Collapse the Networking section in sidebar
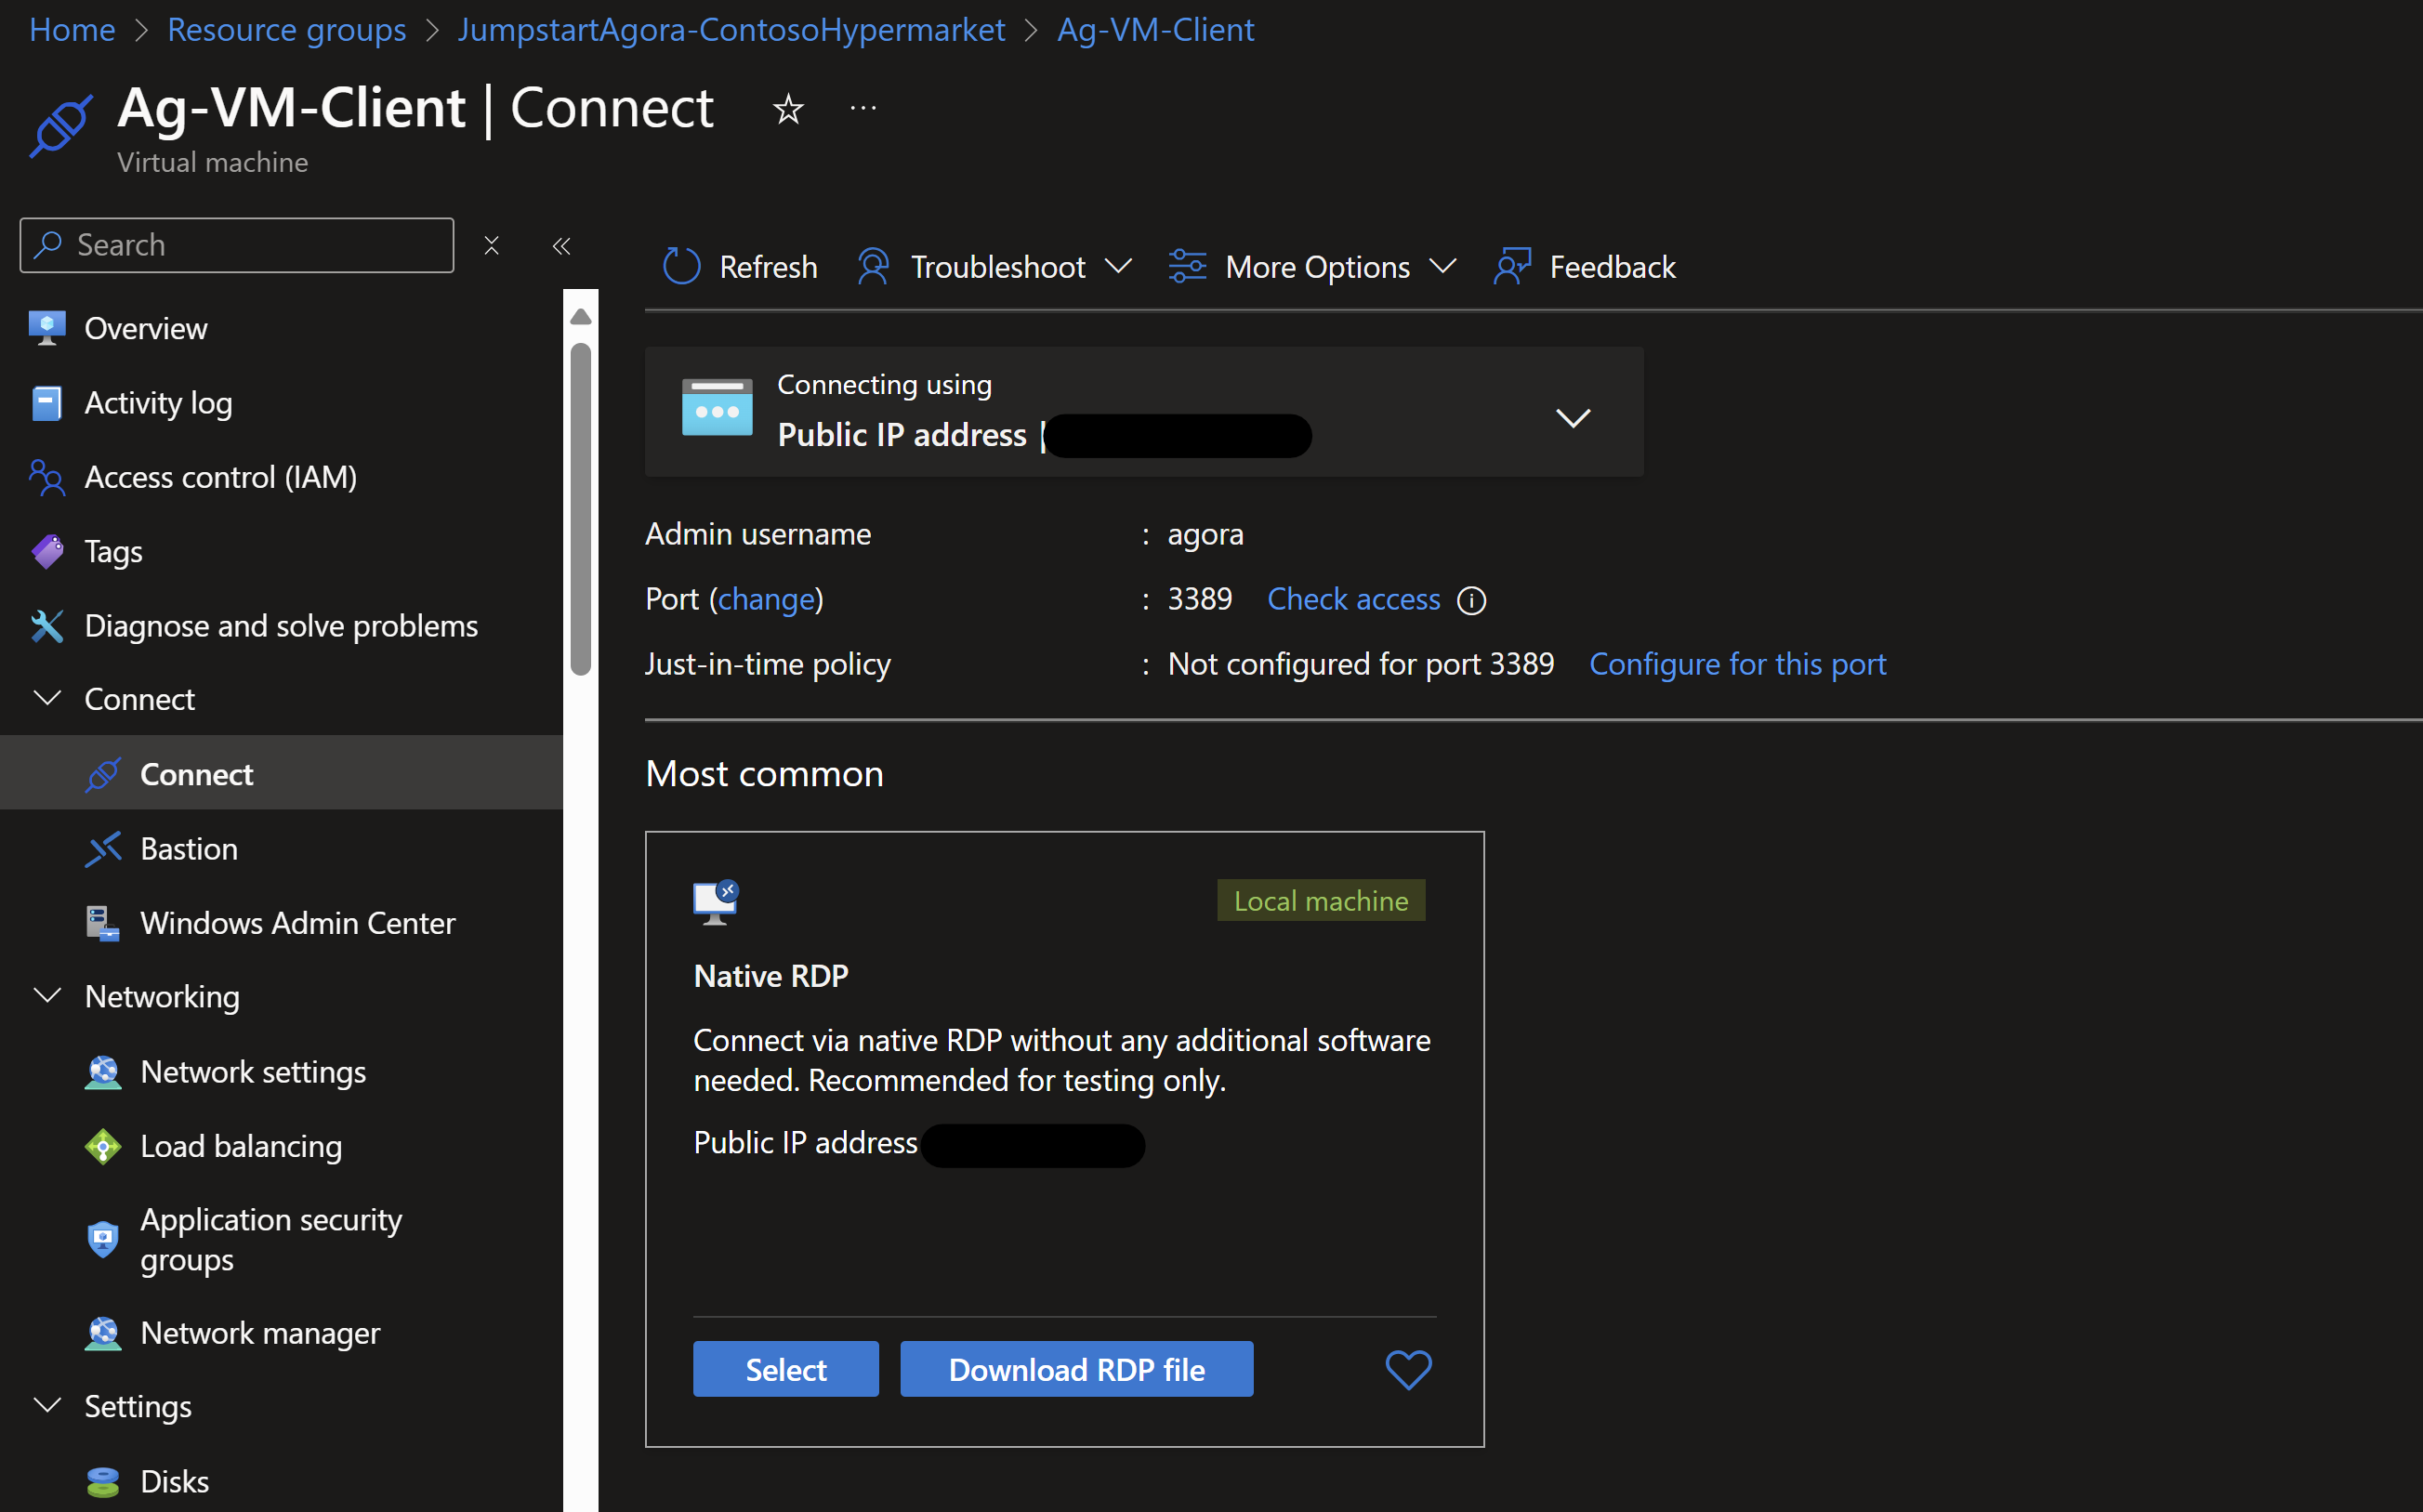 pyautogui.click(x=47, y=996)
